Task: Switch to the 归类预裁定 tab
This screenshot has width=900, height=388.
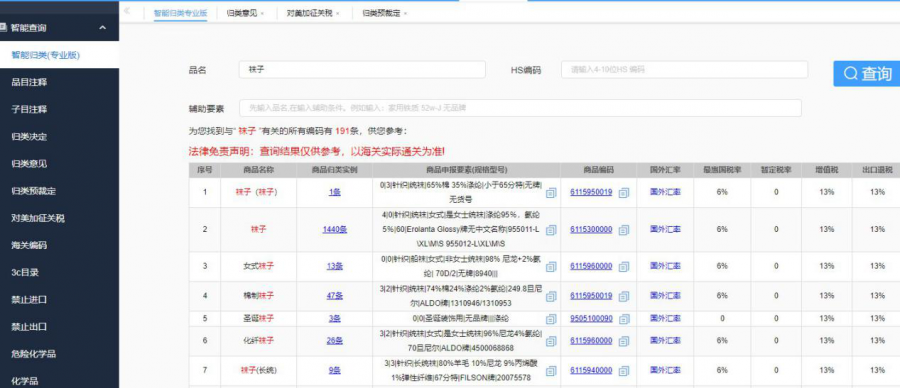Action: pos(381,13)
